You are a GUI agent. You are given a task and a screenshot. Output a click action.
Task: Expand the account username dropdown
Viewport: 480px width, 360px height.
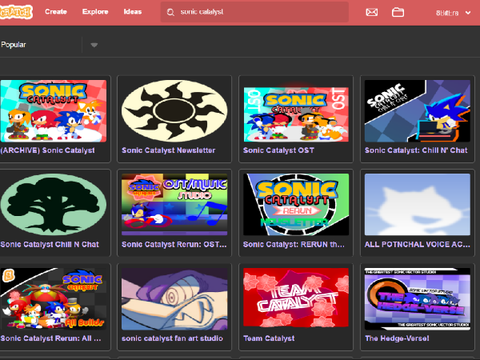click(x=453, y=13)
